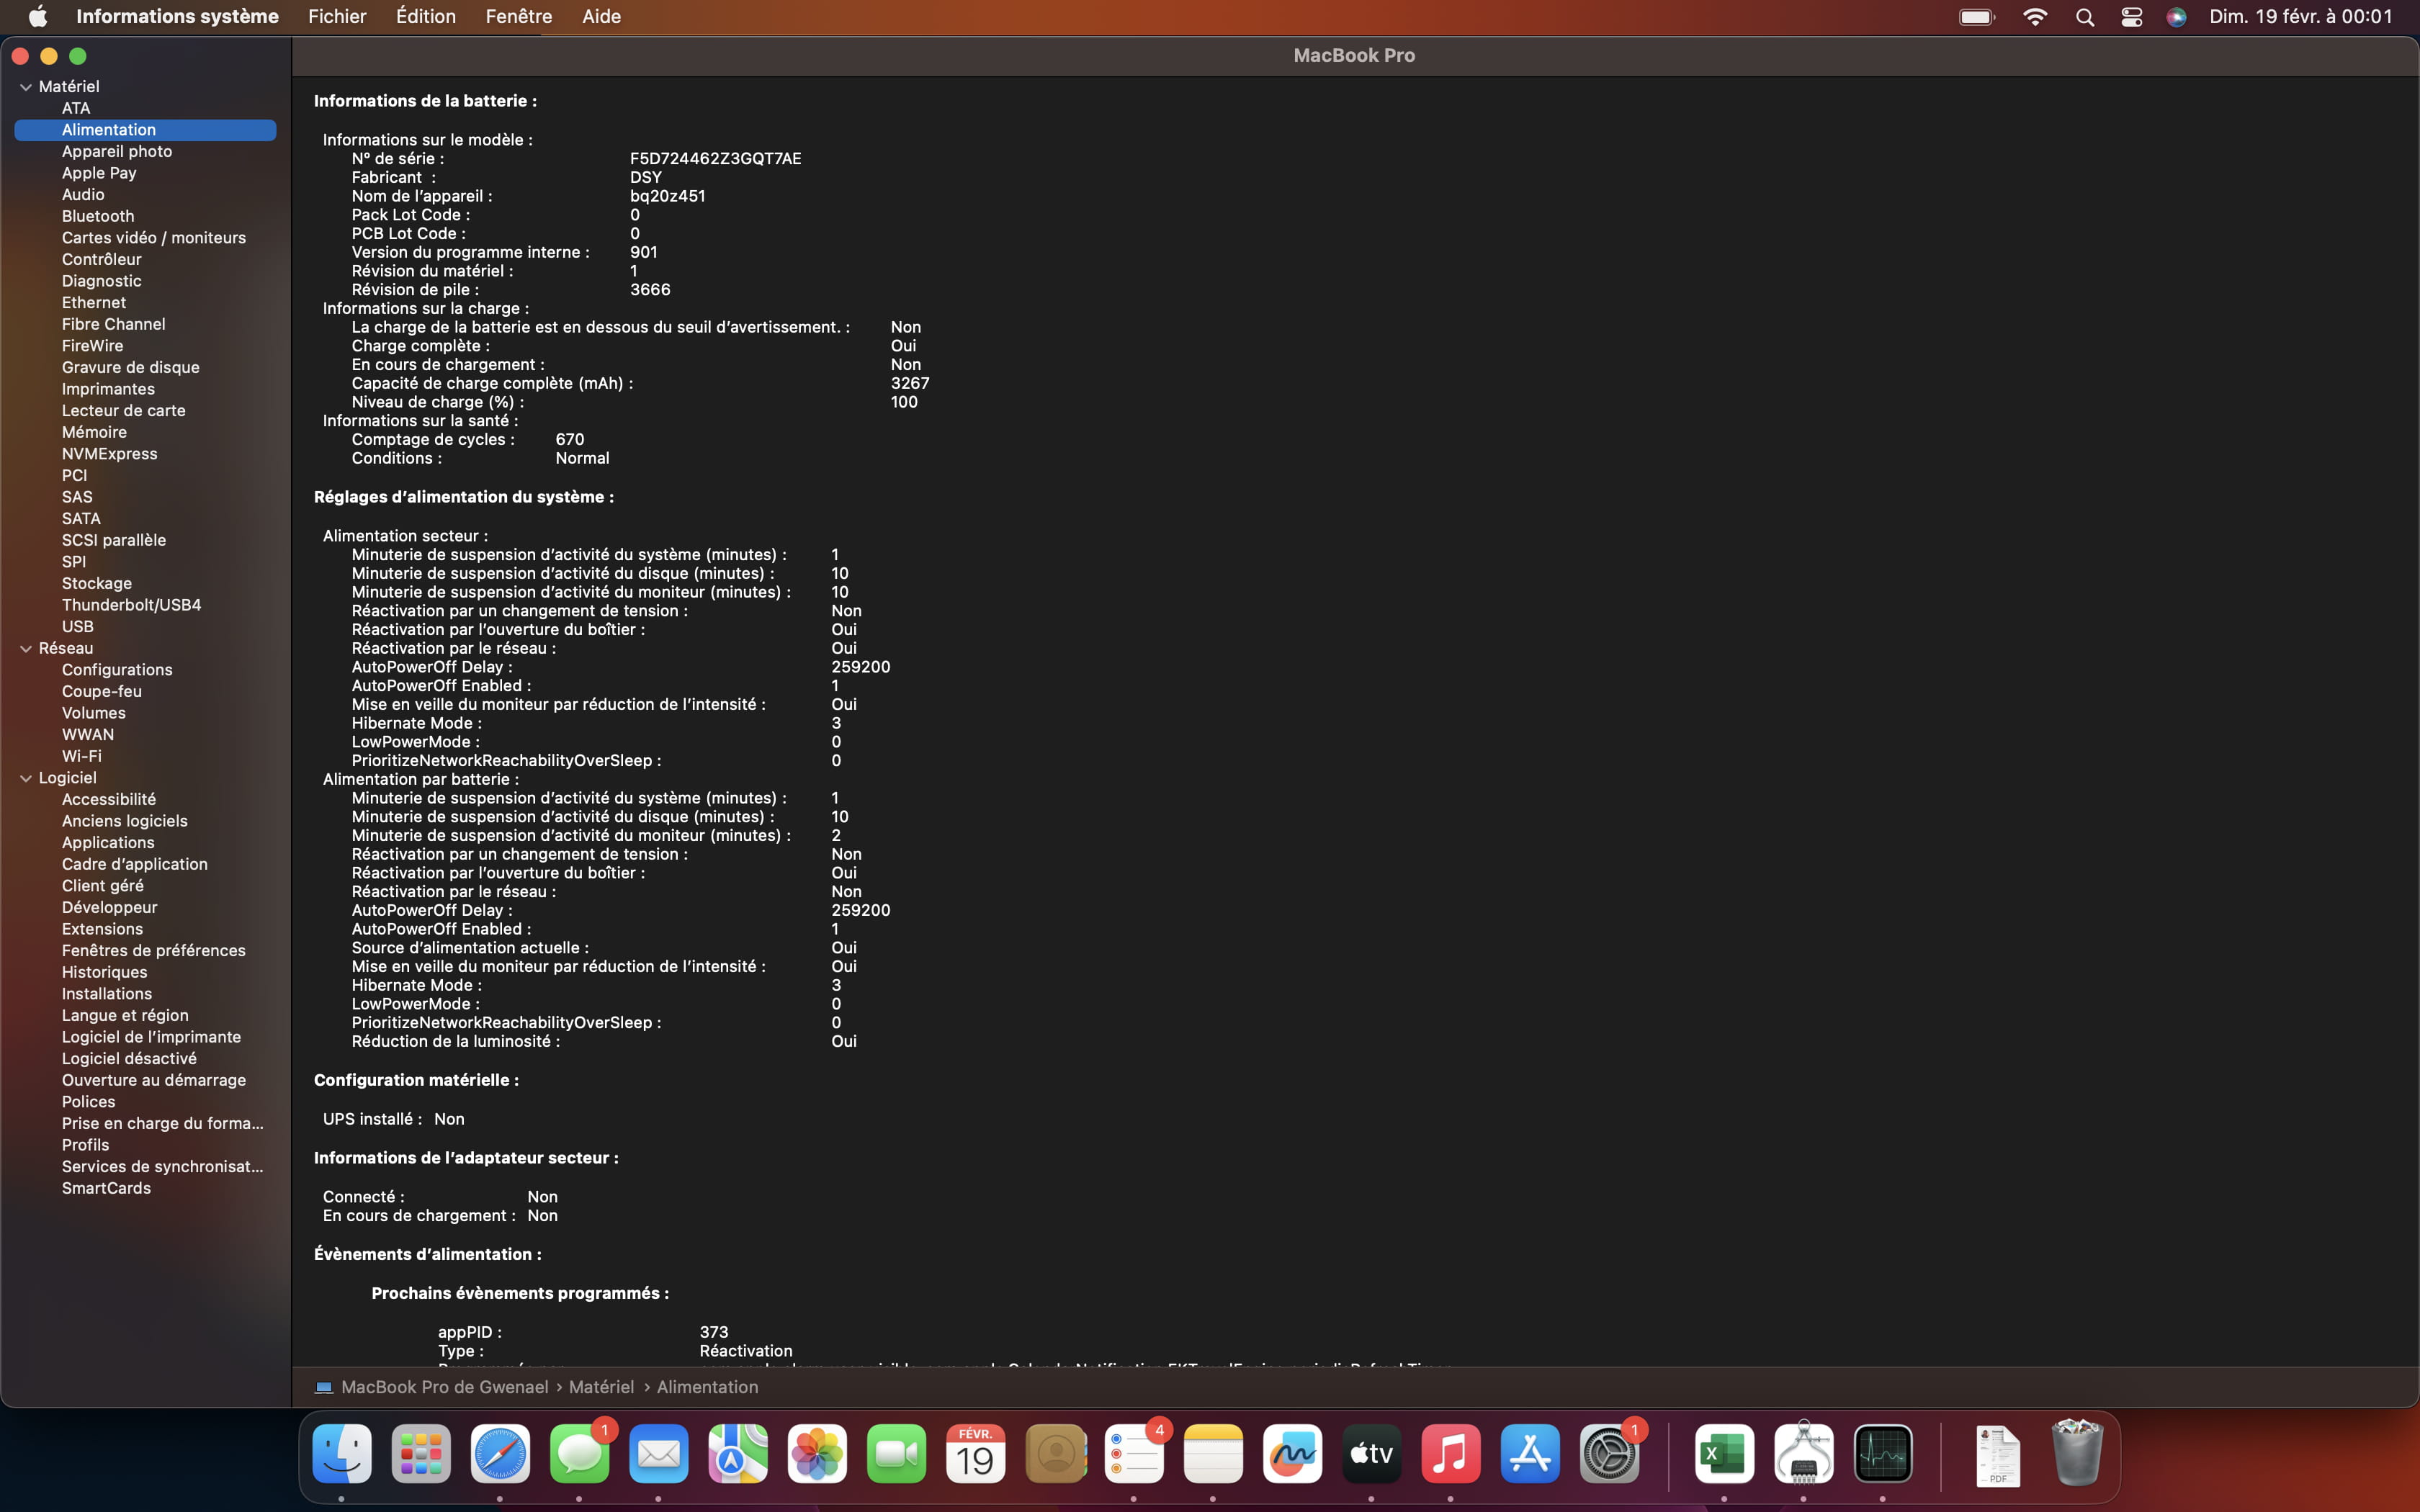The image size is (2420, 1512).
Task: Click serial number F5D724462Z3GQT7AE
Action: (x=715, y=158)
